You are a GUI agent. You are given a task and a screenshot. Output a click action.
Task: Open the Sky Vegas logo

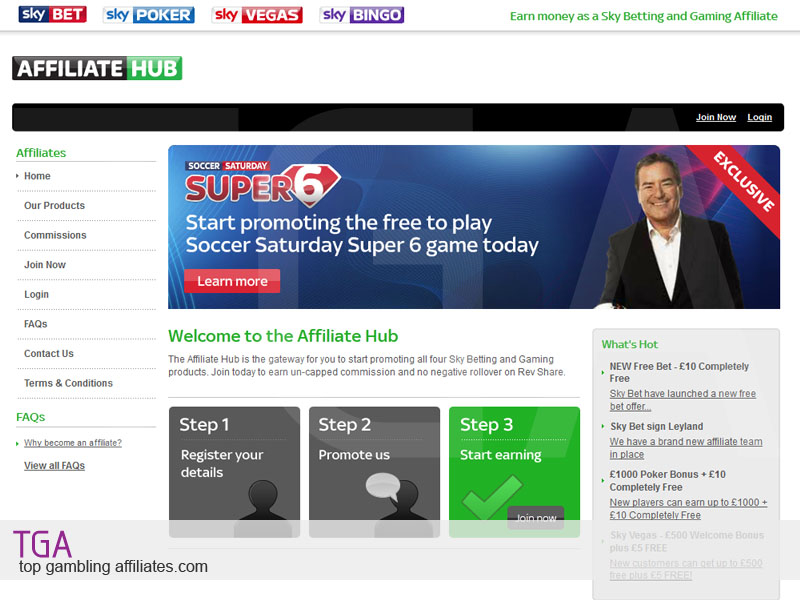(x=257, y=15)
